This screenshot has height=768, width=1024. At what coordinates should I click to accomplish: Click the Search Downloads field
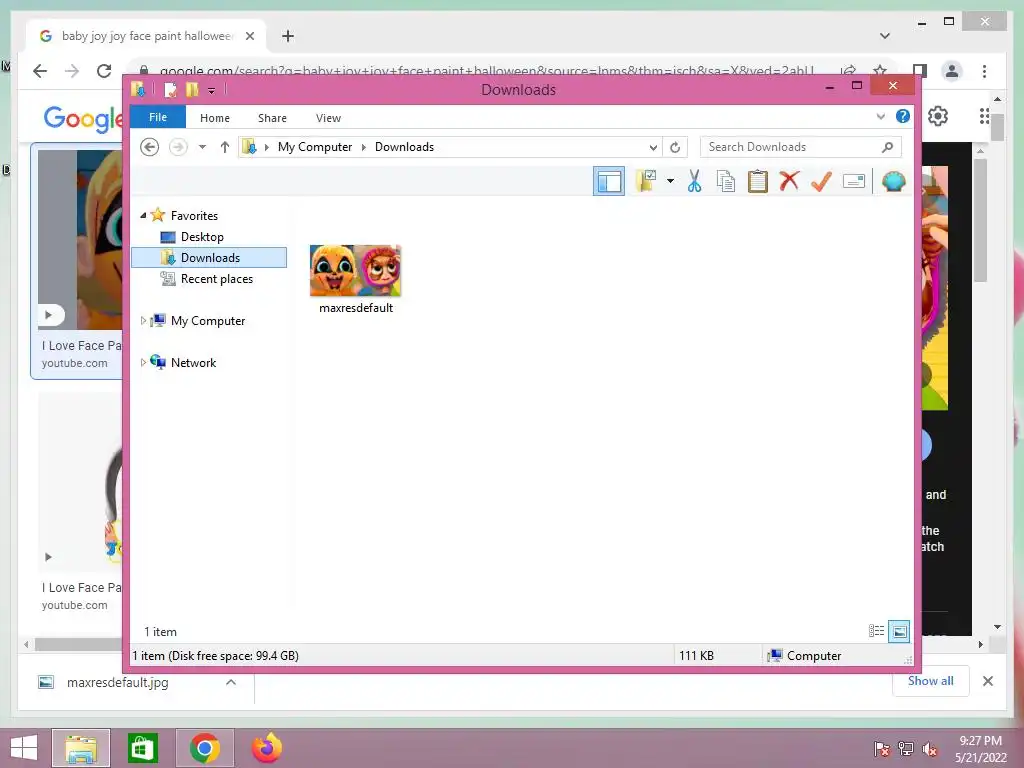coord(801,147)
